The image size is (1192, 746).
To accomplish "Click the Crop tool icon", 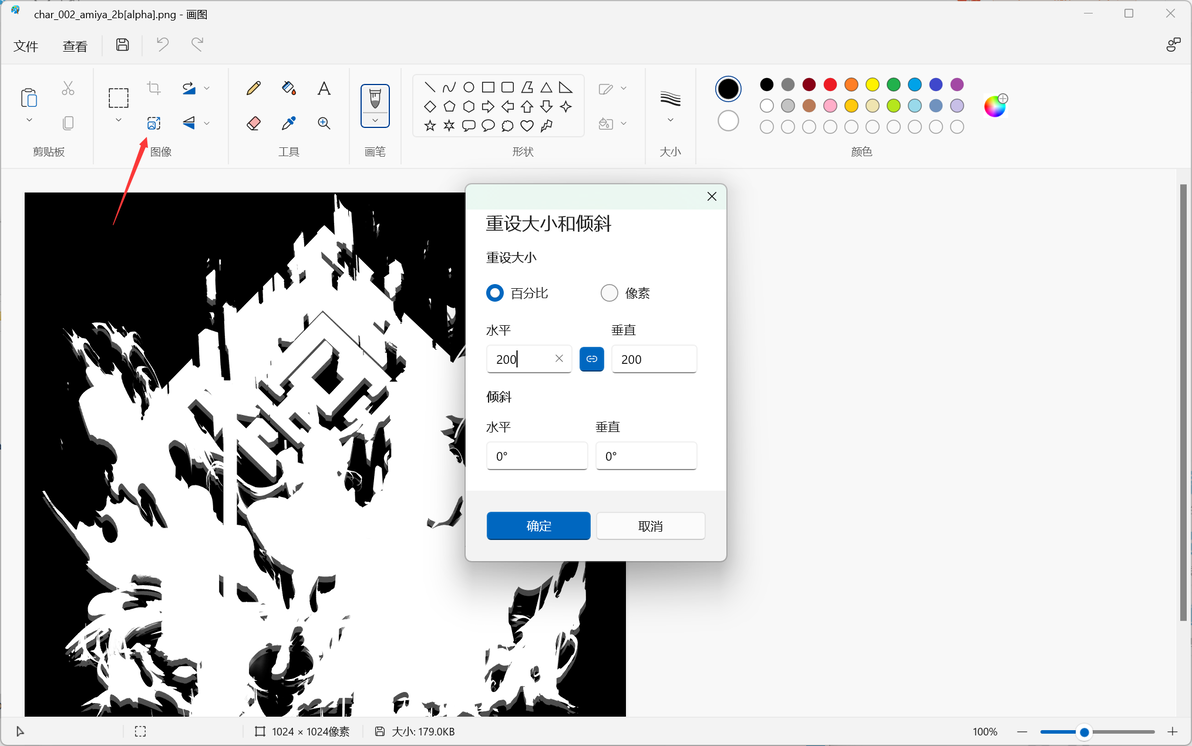I will [x=154, y=88].
